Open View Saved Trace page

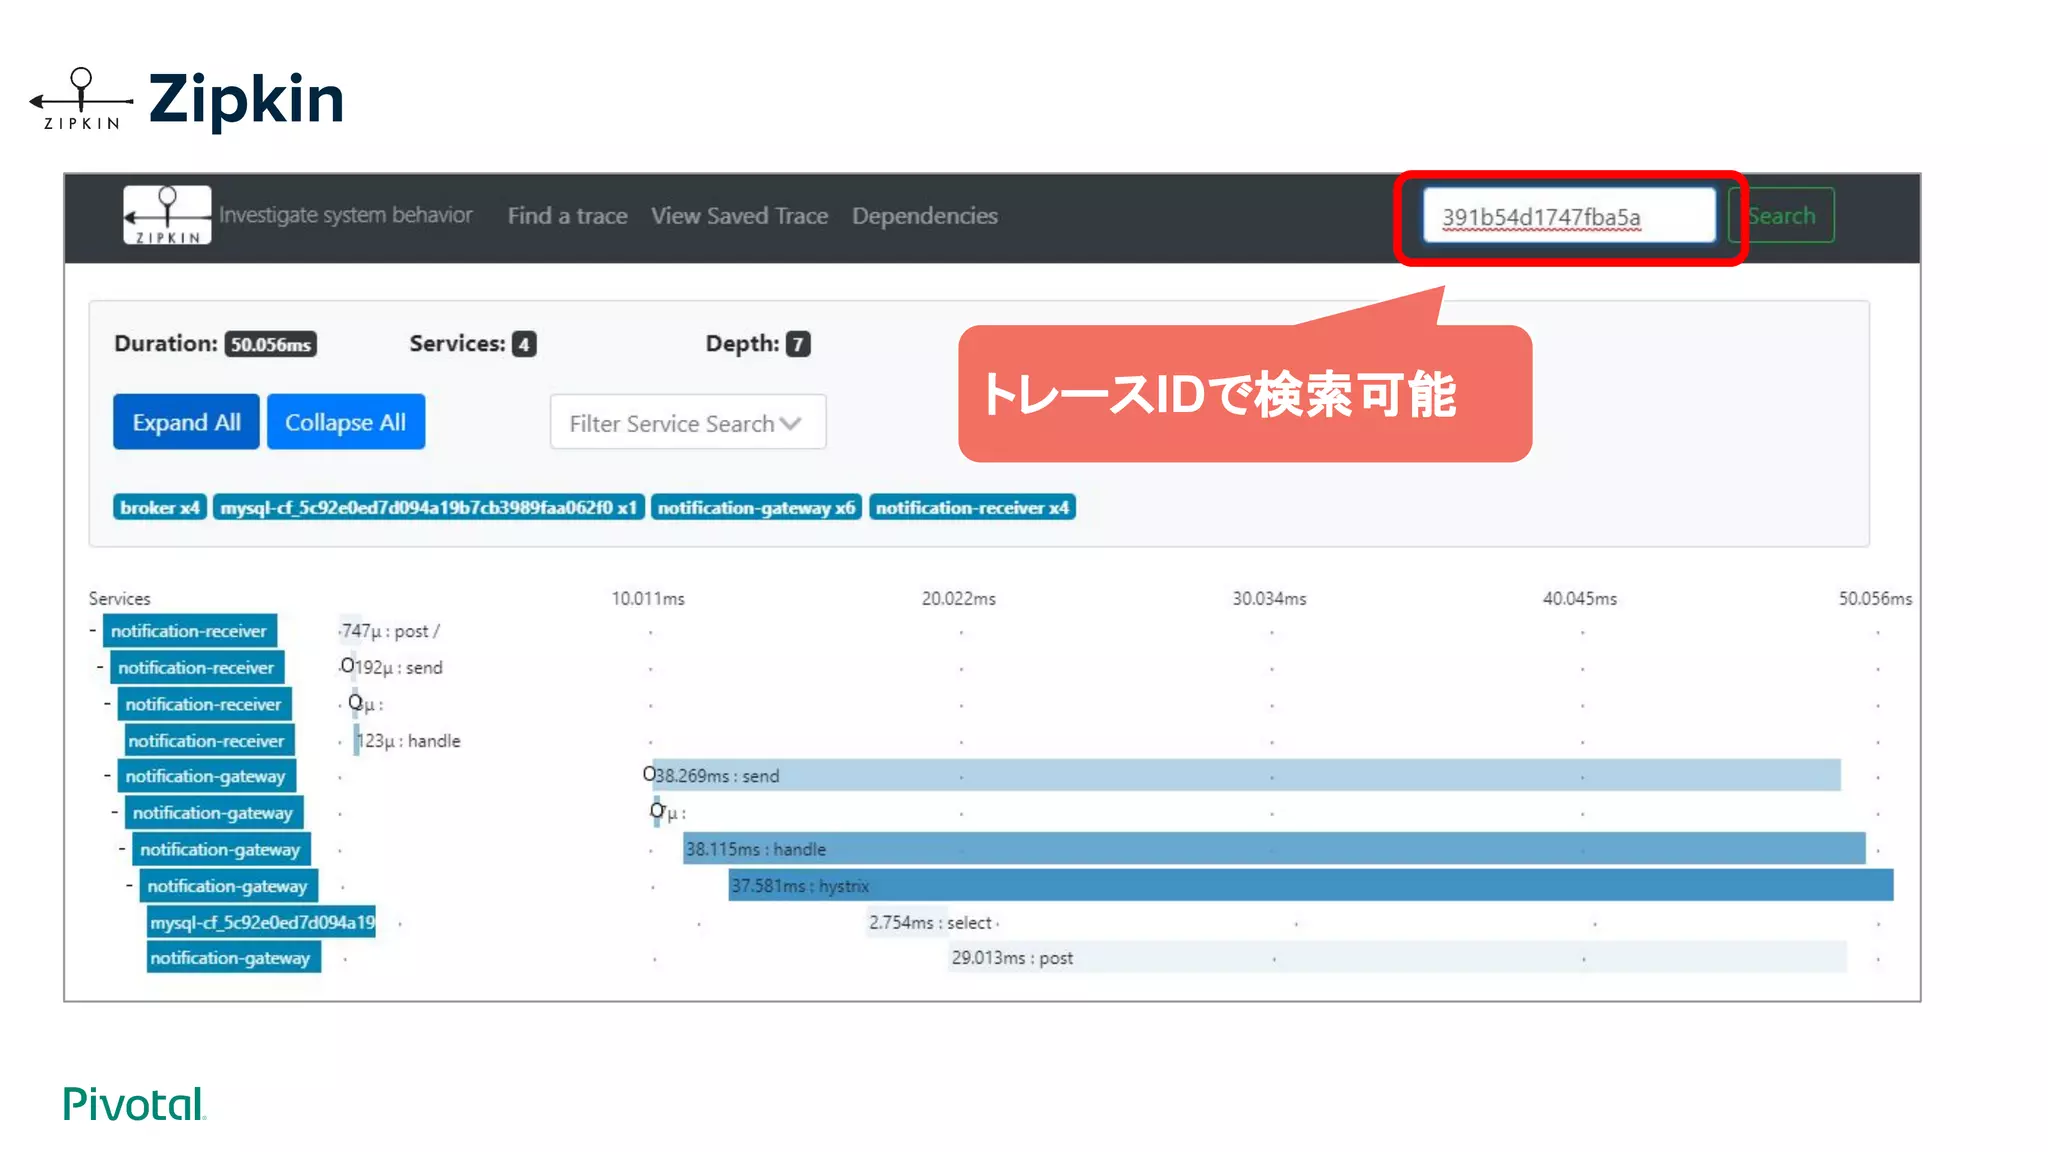pyautogui.click(x=739, y=216)
